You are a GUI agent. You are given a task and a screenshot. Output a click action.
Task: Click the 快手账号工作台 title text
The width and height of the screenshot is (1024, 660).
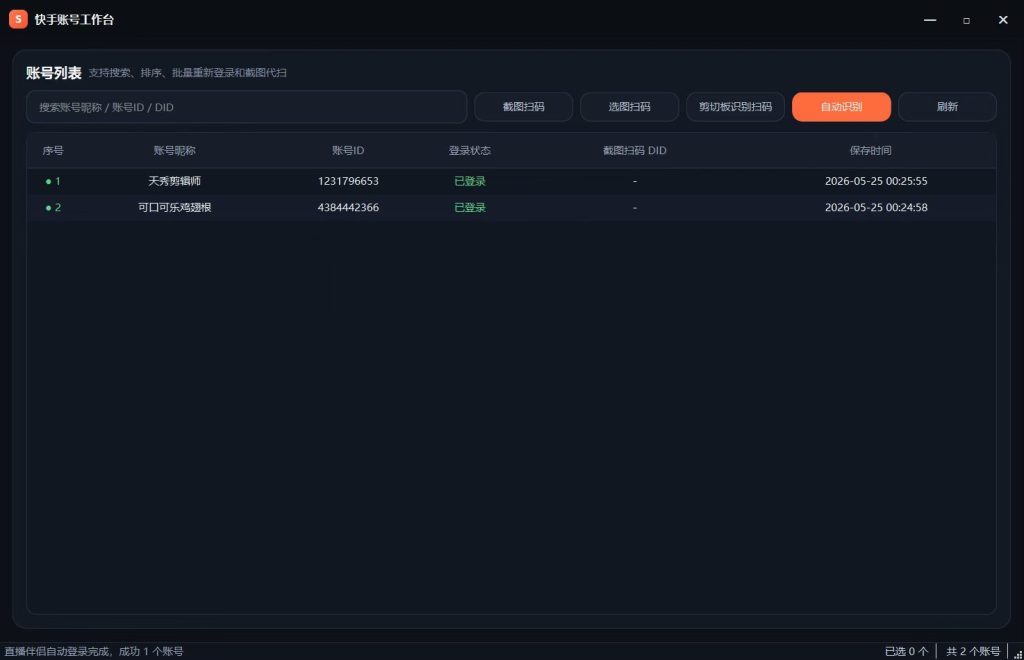click(x=74, y=20)
